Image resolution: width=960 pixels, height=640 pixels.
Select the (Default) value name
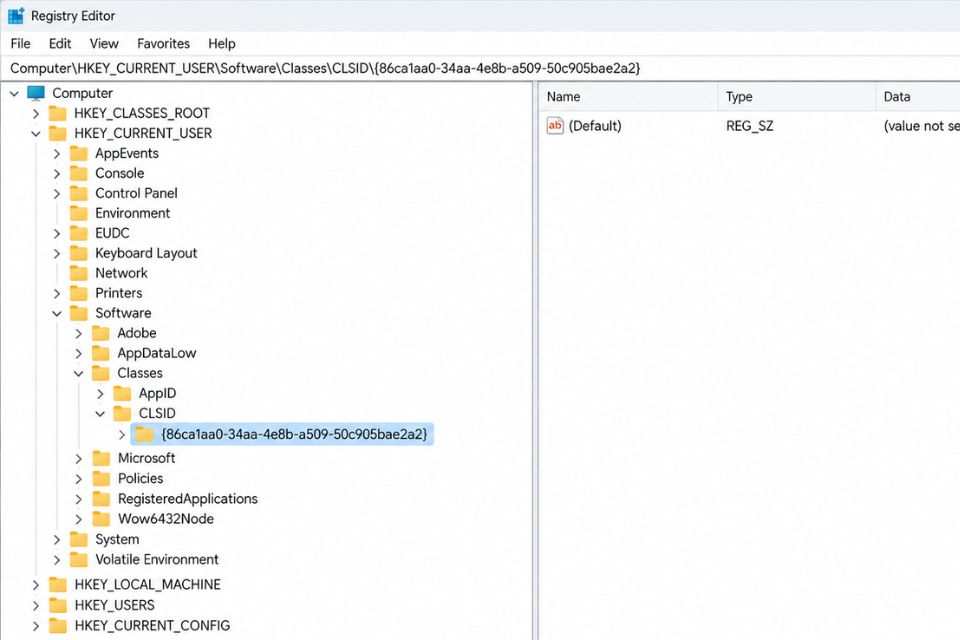click(x=594, y=126)
